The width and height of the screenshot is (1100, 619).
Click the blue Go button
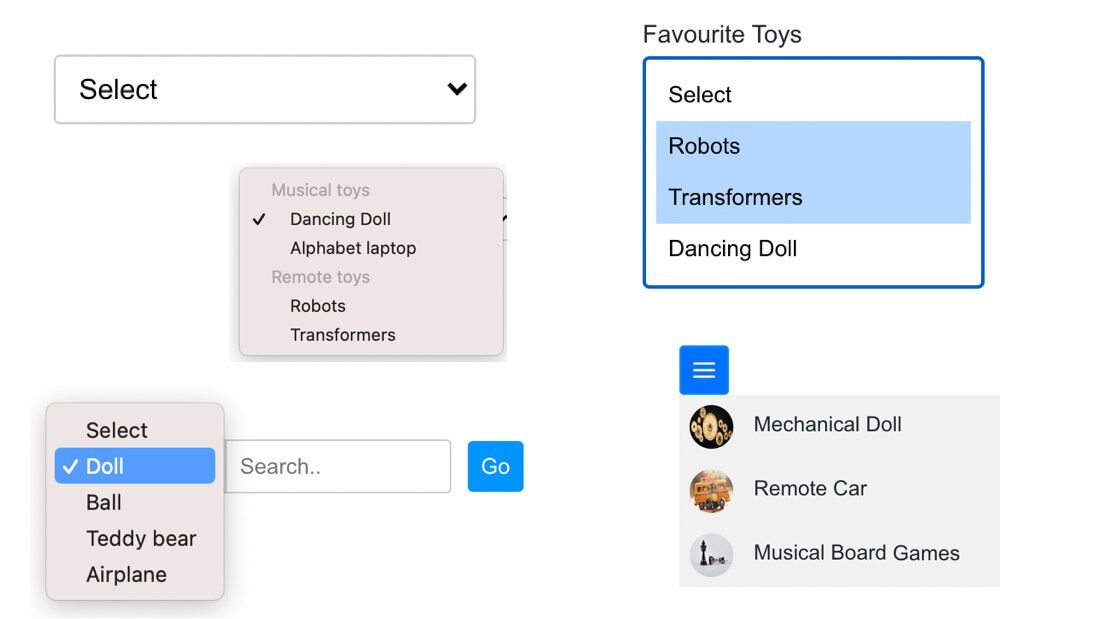click(x=495, y=466)
